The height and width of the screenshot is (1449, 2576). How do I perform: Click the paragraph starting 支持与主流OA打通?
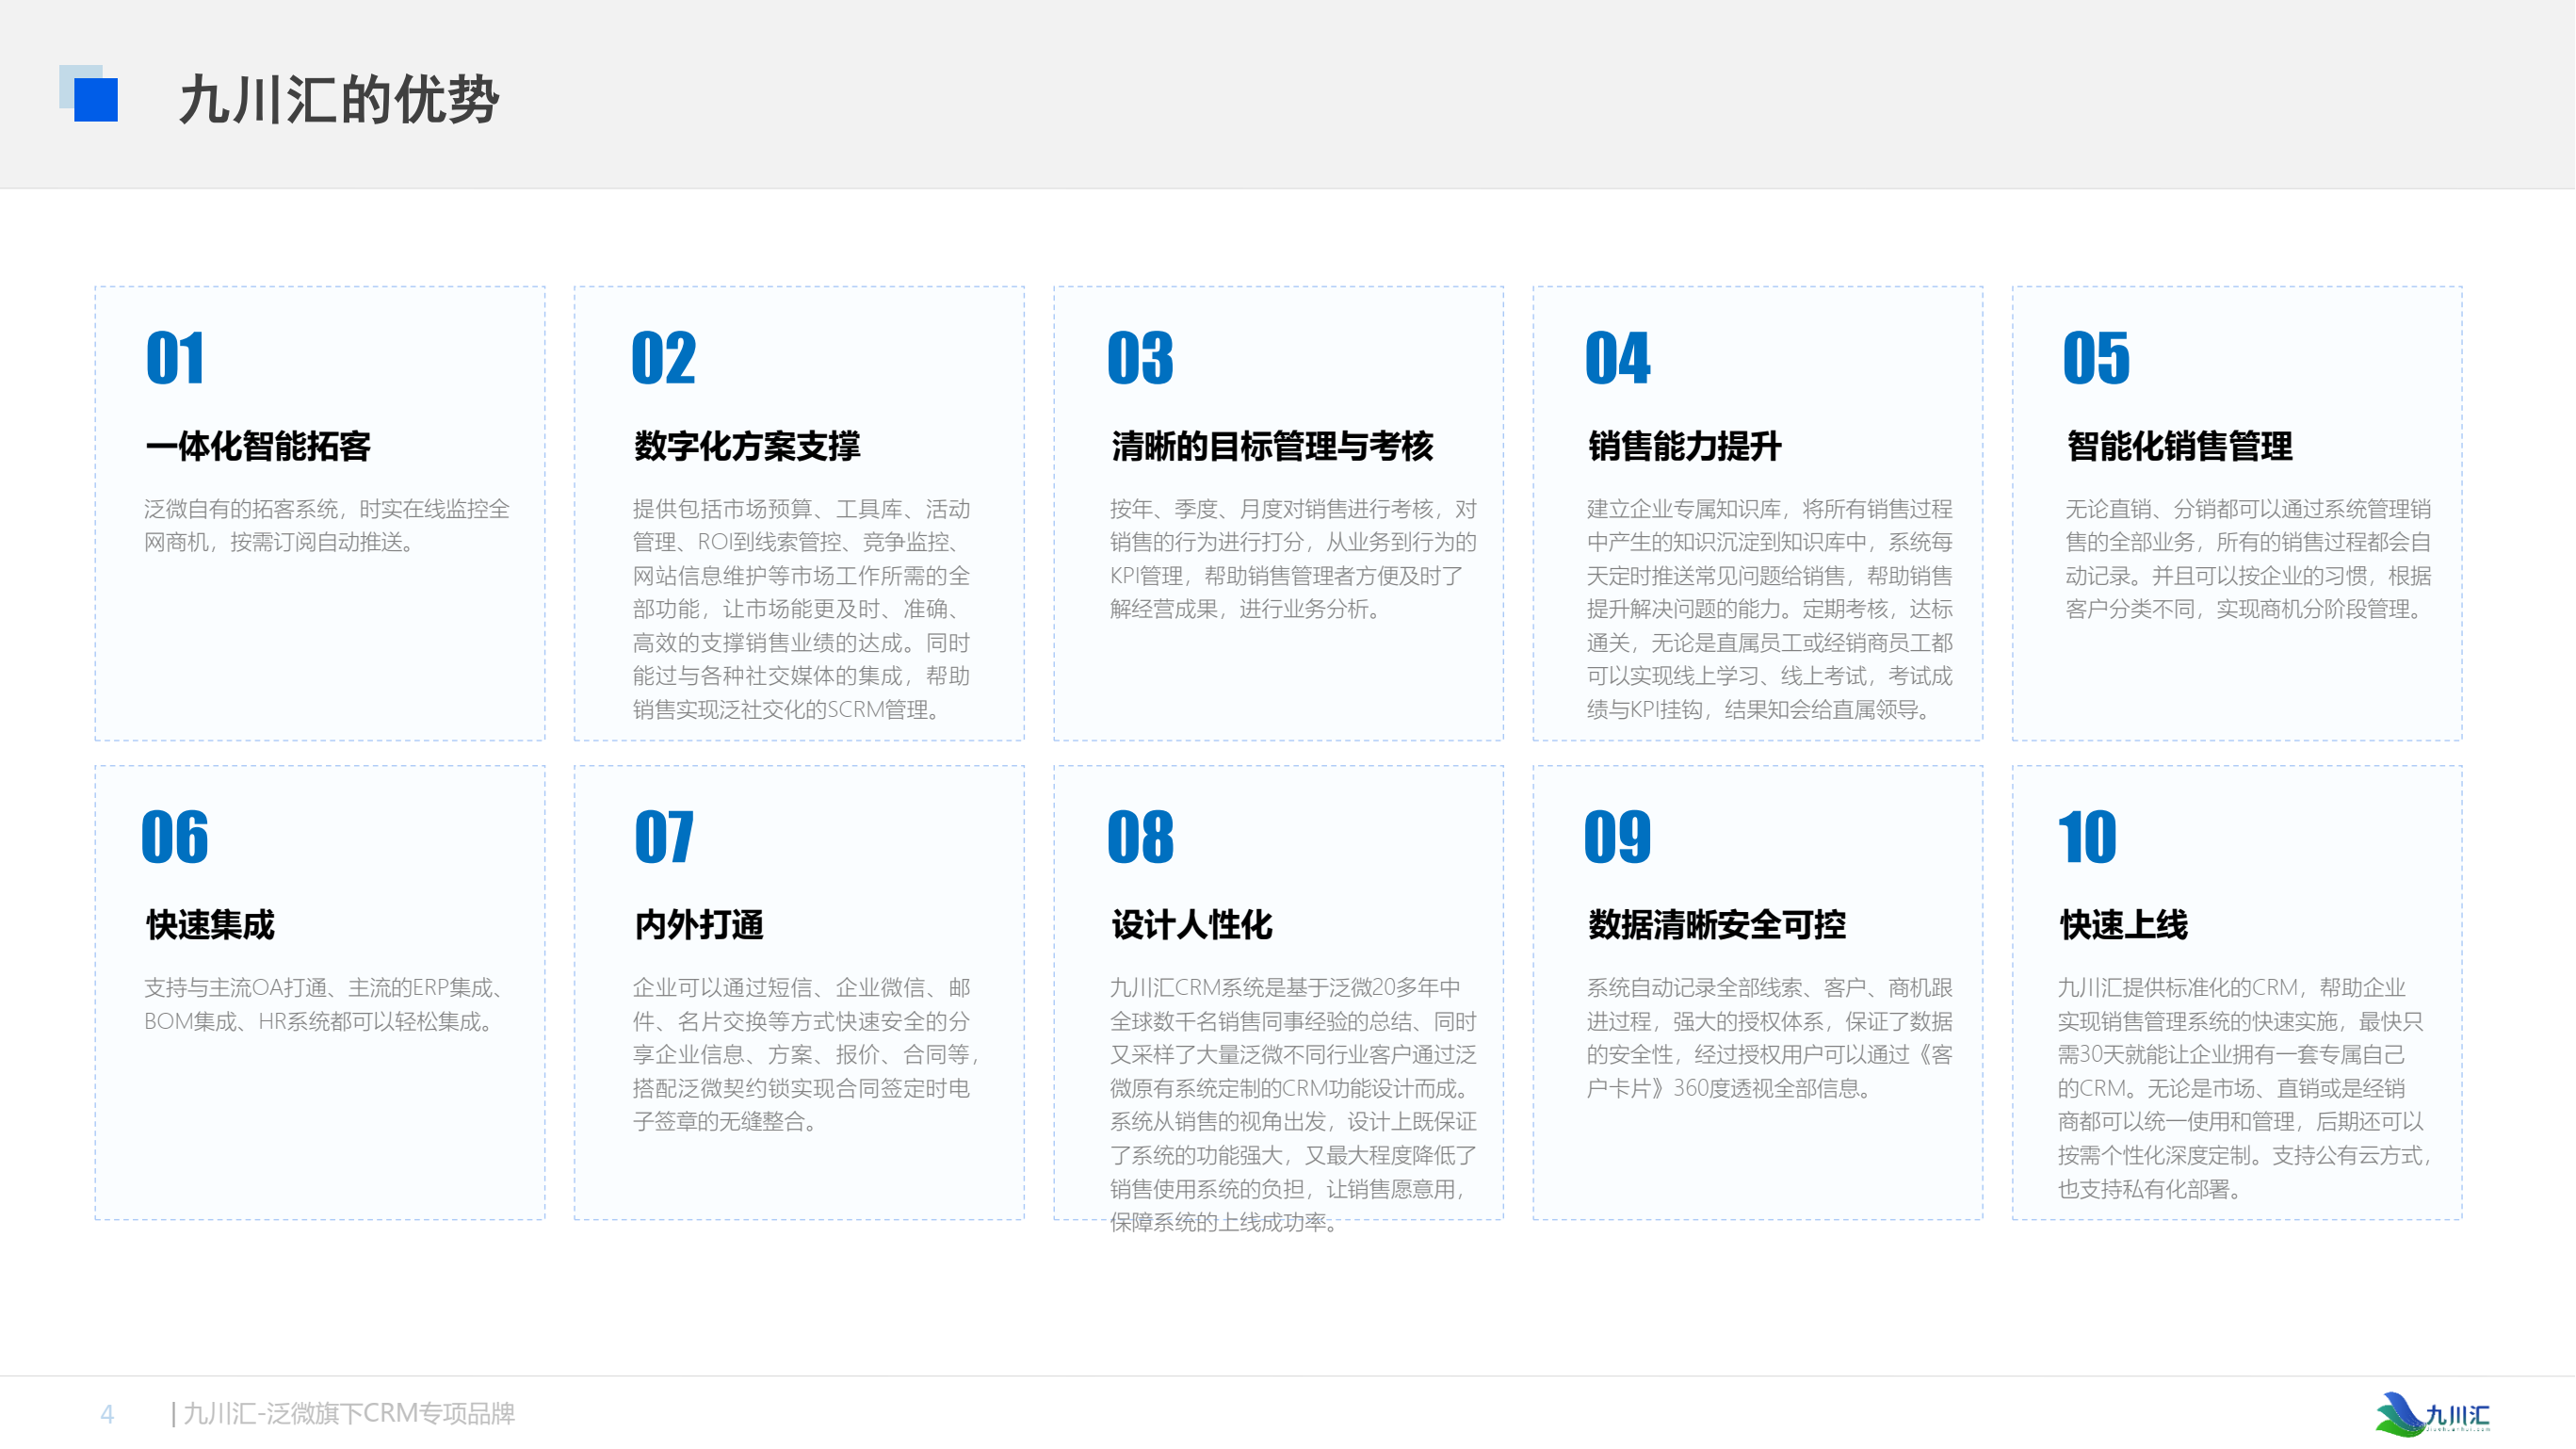(325, 1004)
